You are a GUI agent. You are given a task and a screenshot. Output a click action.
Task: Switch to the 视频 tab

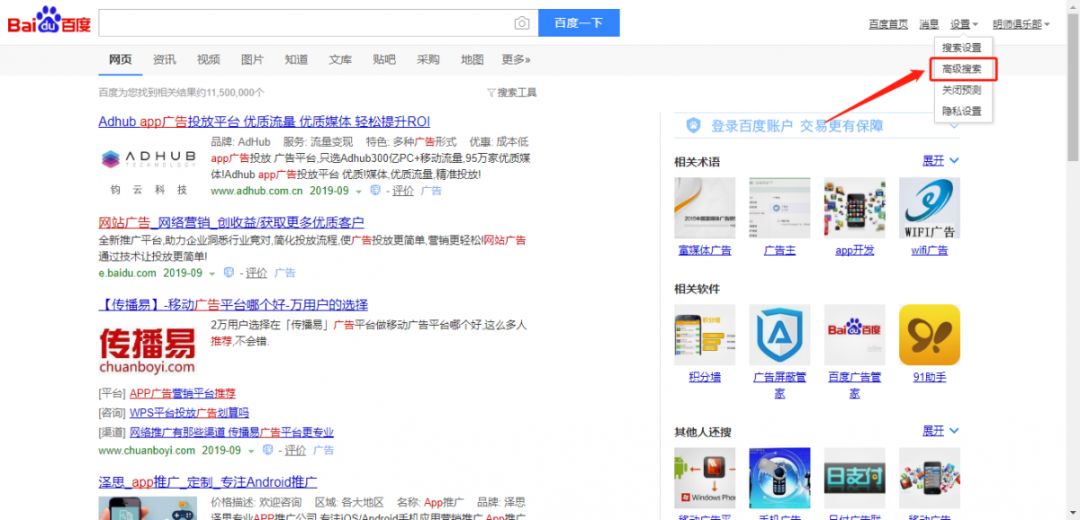pos(209,60)
